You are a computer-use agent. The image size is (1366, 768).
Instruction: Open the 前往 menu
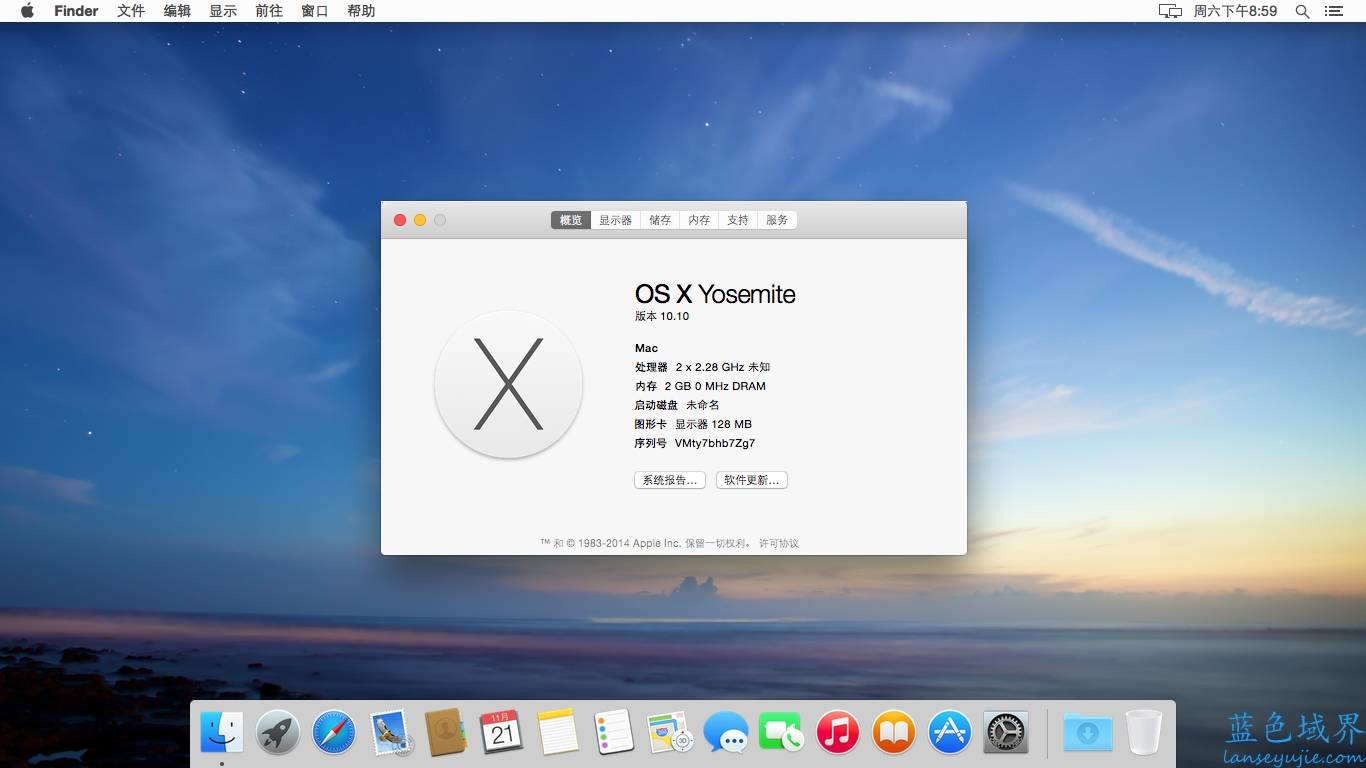(269, 11)
